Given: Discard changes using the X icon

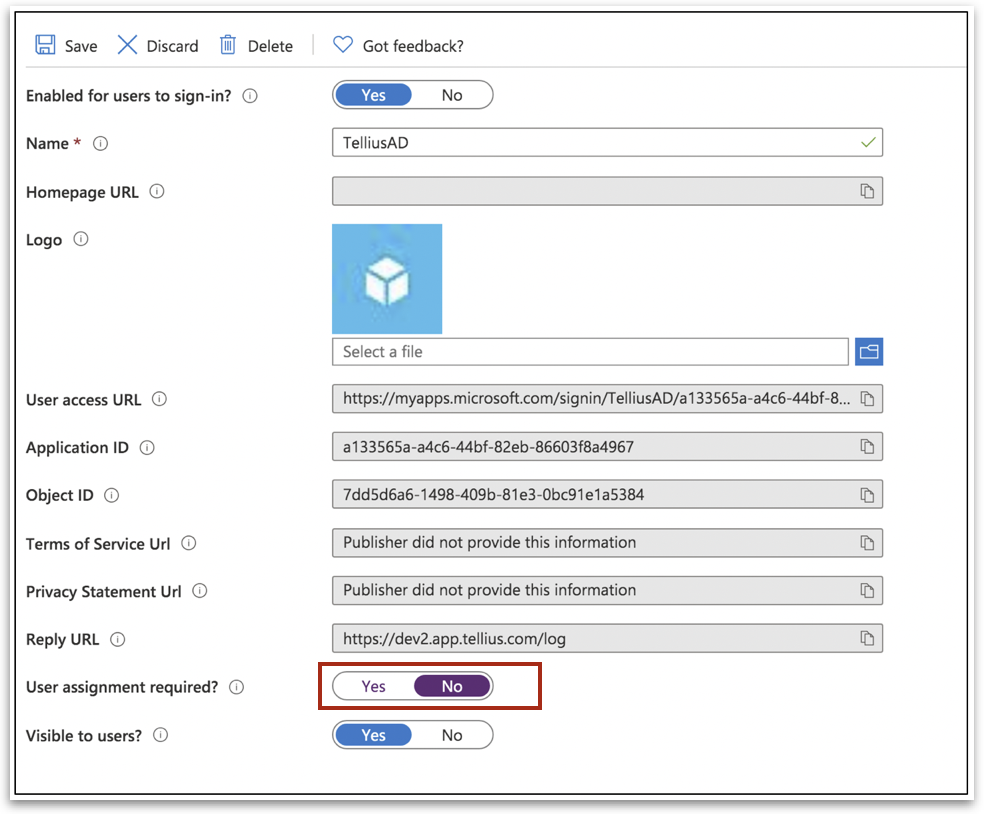Looking at the screenshot, I should [127, 45].
